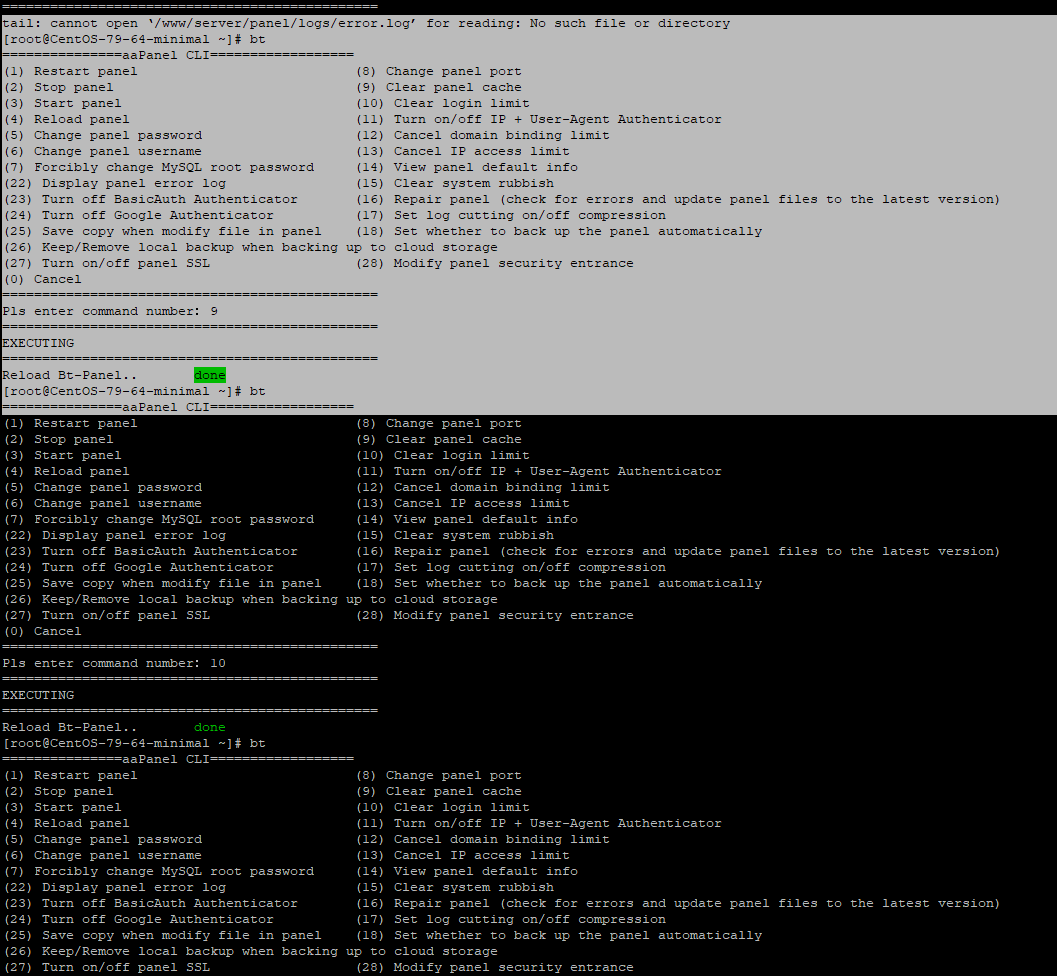
Task: Click '(28) Modify panel security entrance' in gray menu
Action: [x=495, y=264]
